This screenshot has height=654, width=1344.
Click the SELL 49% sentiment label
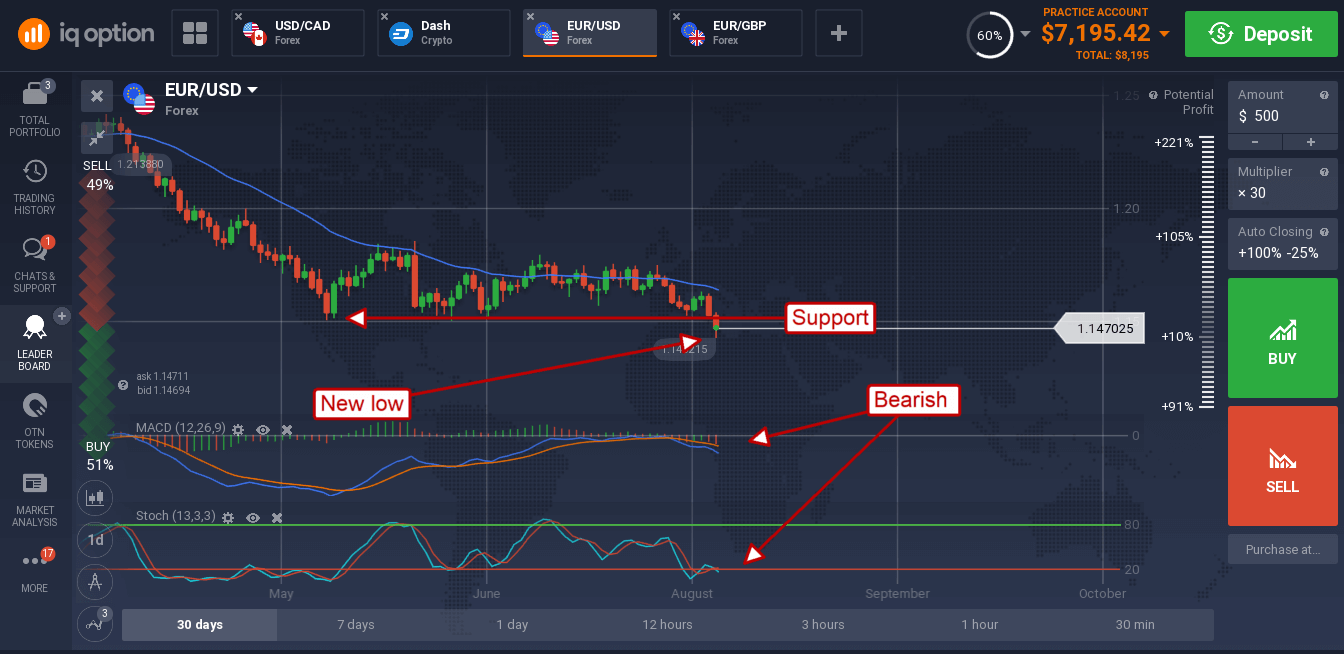click(99, 175)
